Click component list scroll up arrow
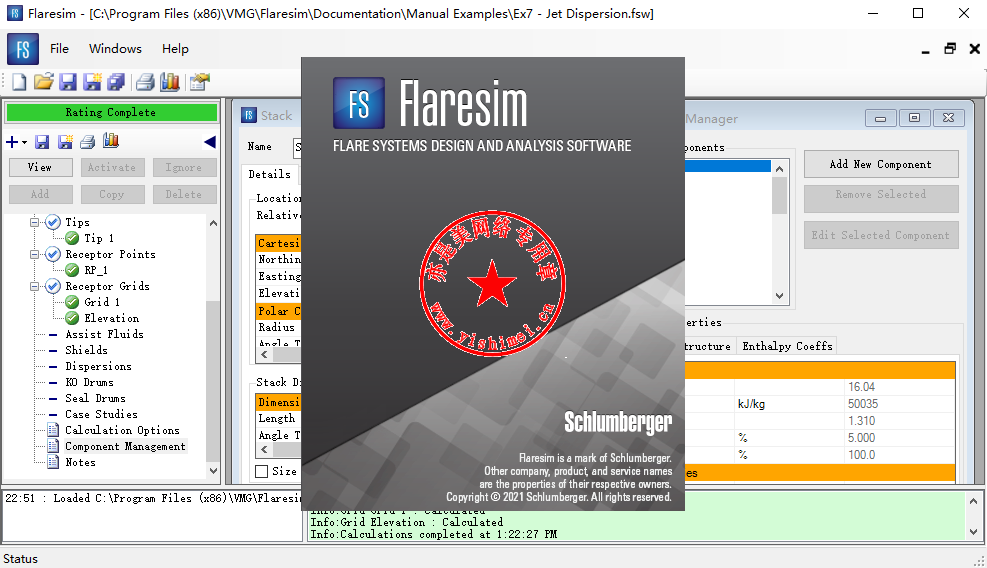 pos(779,169)
